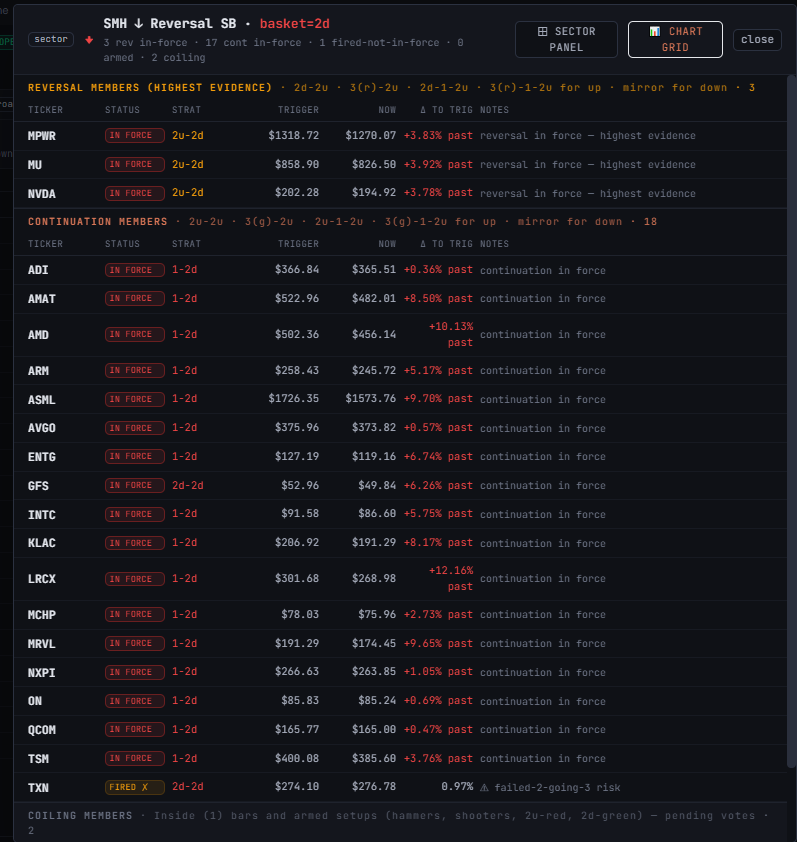Select the LRCX ticker

click(42, 579)
